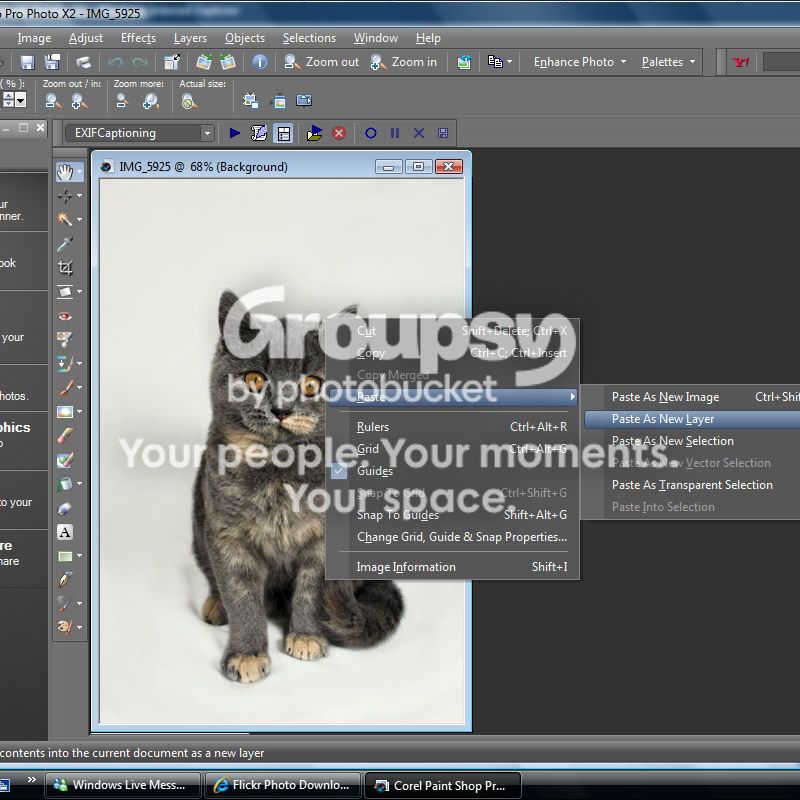The height and width of the screenshot is (800, 800).
Task: Select the Flood Fill bucket tool
Action: coord(65,484)
